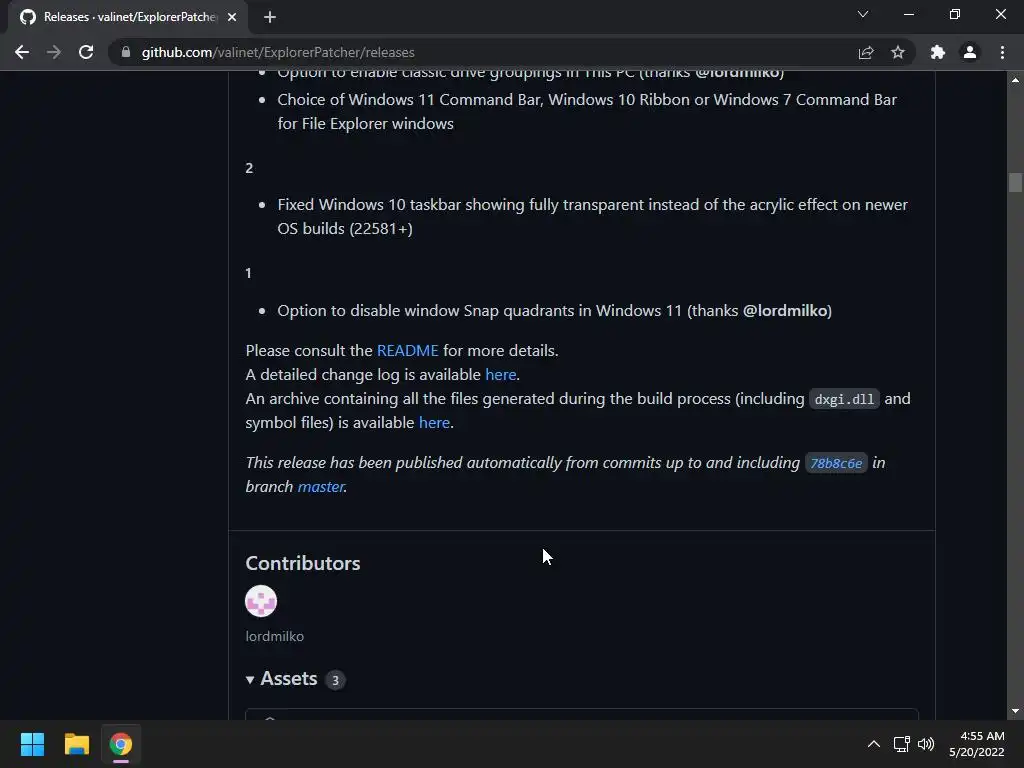Click the Assets count badge 3

(335, 680)
